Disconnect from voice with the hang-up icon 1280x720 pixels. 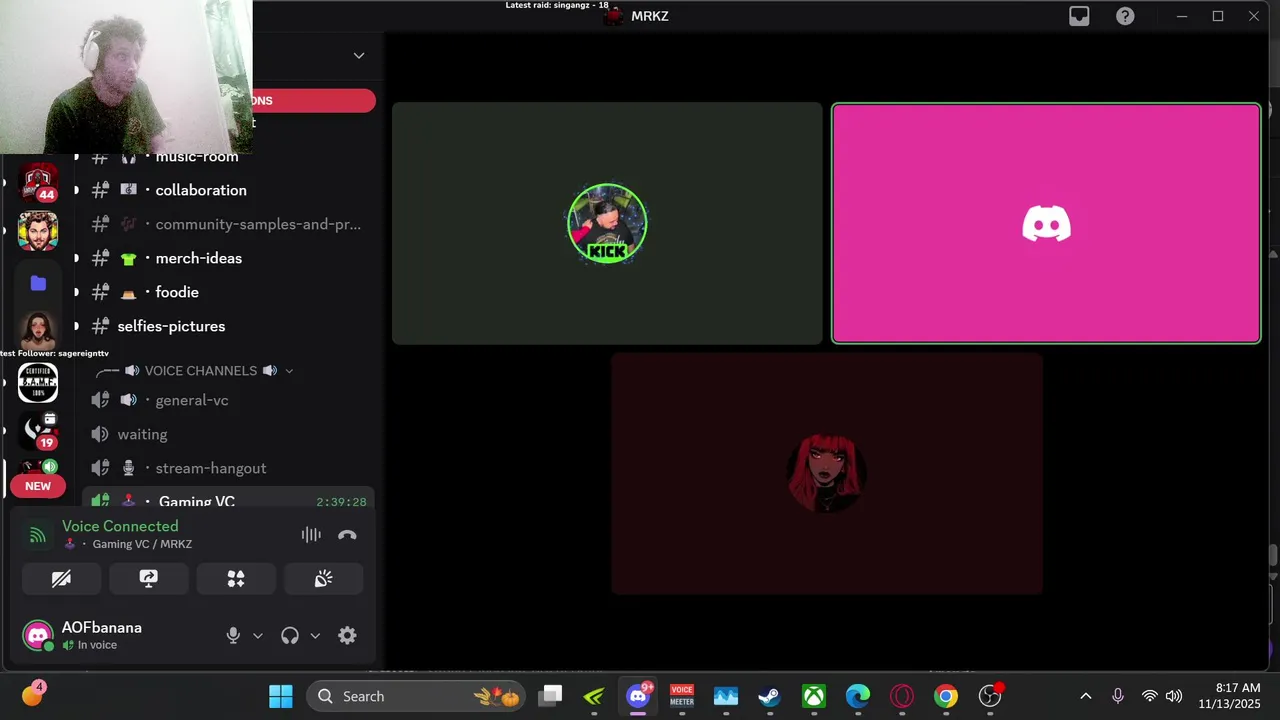pyautogui.click(x=347, y=535)
